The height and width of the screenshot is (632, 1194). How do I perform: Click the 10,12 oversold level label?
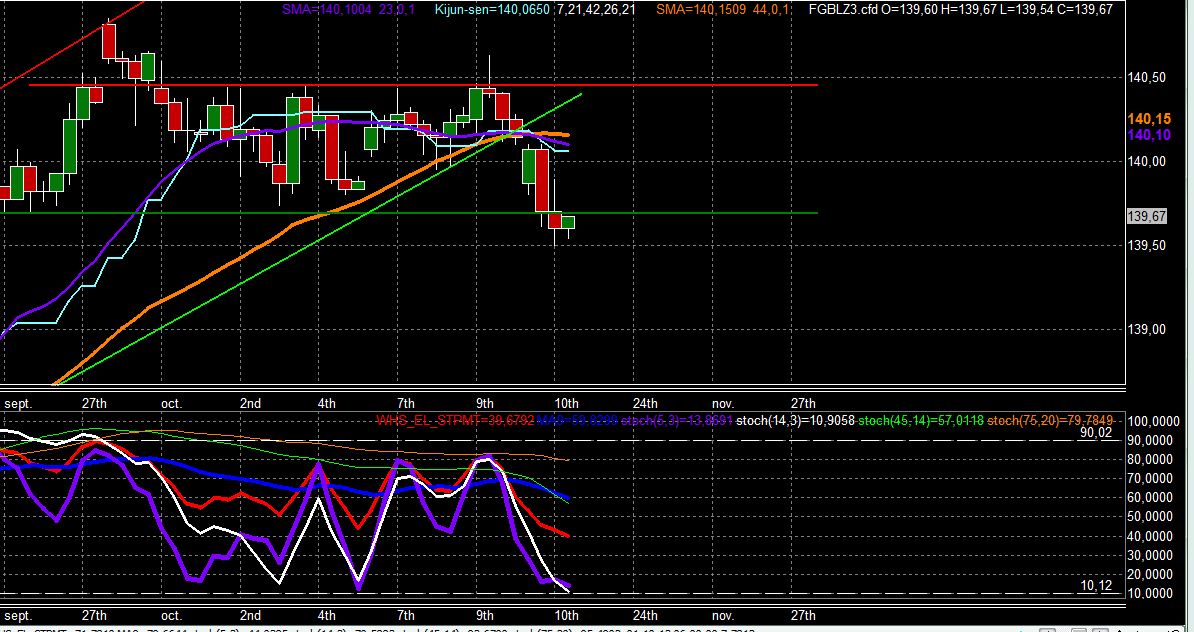pos(1097,586)
